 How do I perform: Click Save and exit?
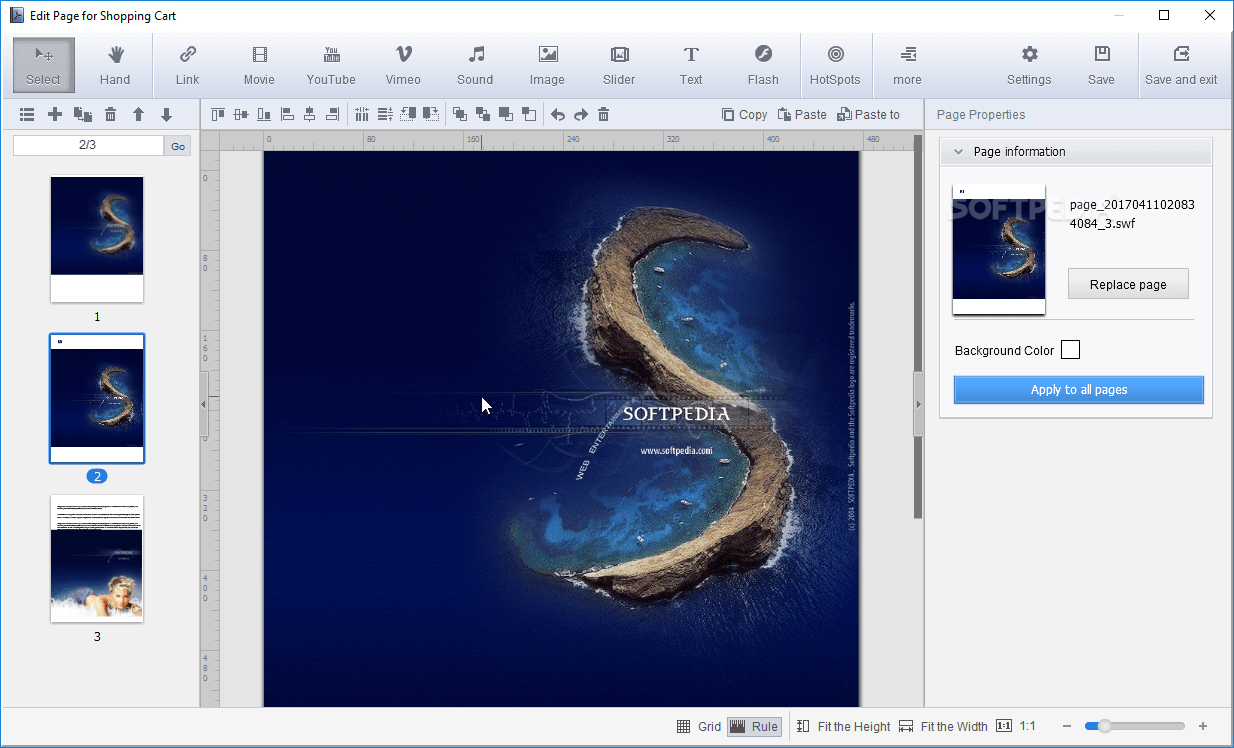click(x=1181, y=65)
